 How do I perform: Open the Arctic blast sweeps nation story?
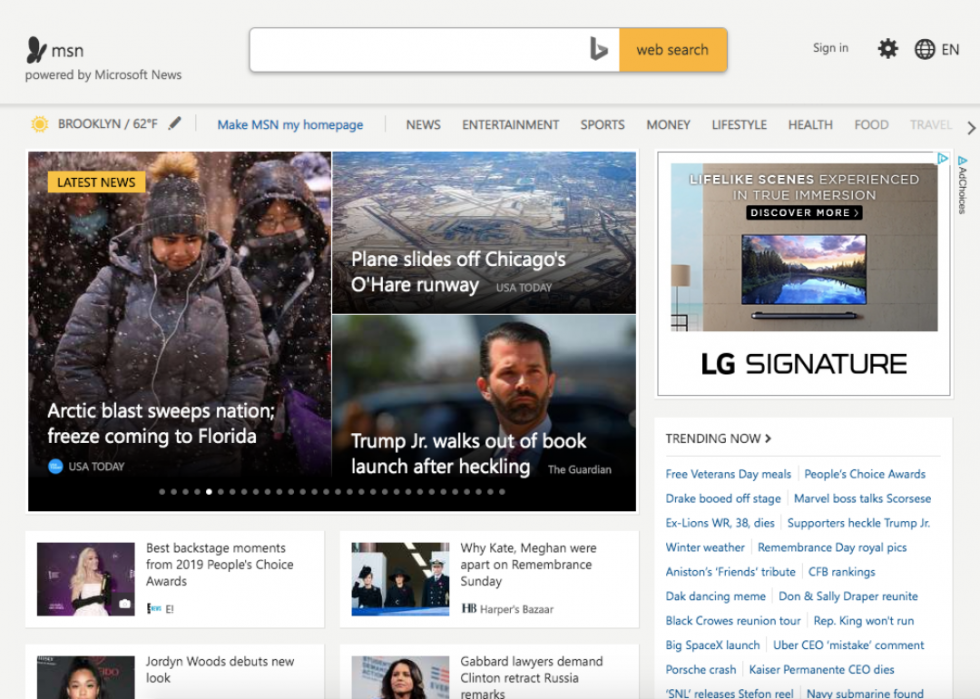click(x=161, y=423)
